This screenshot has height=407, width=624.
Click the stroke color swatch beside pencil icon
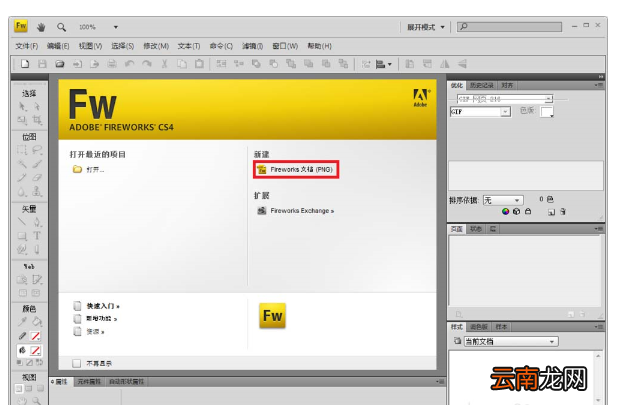coord(36,336)
